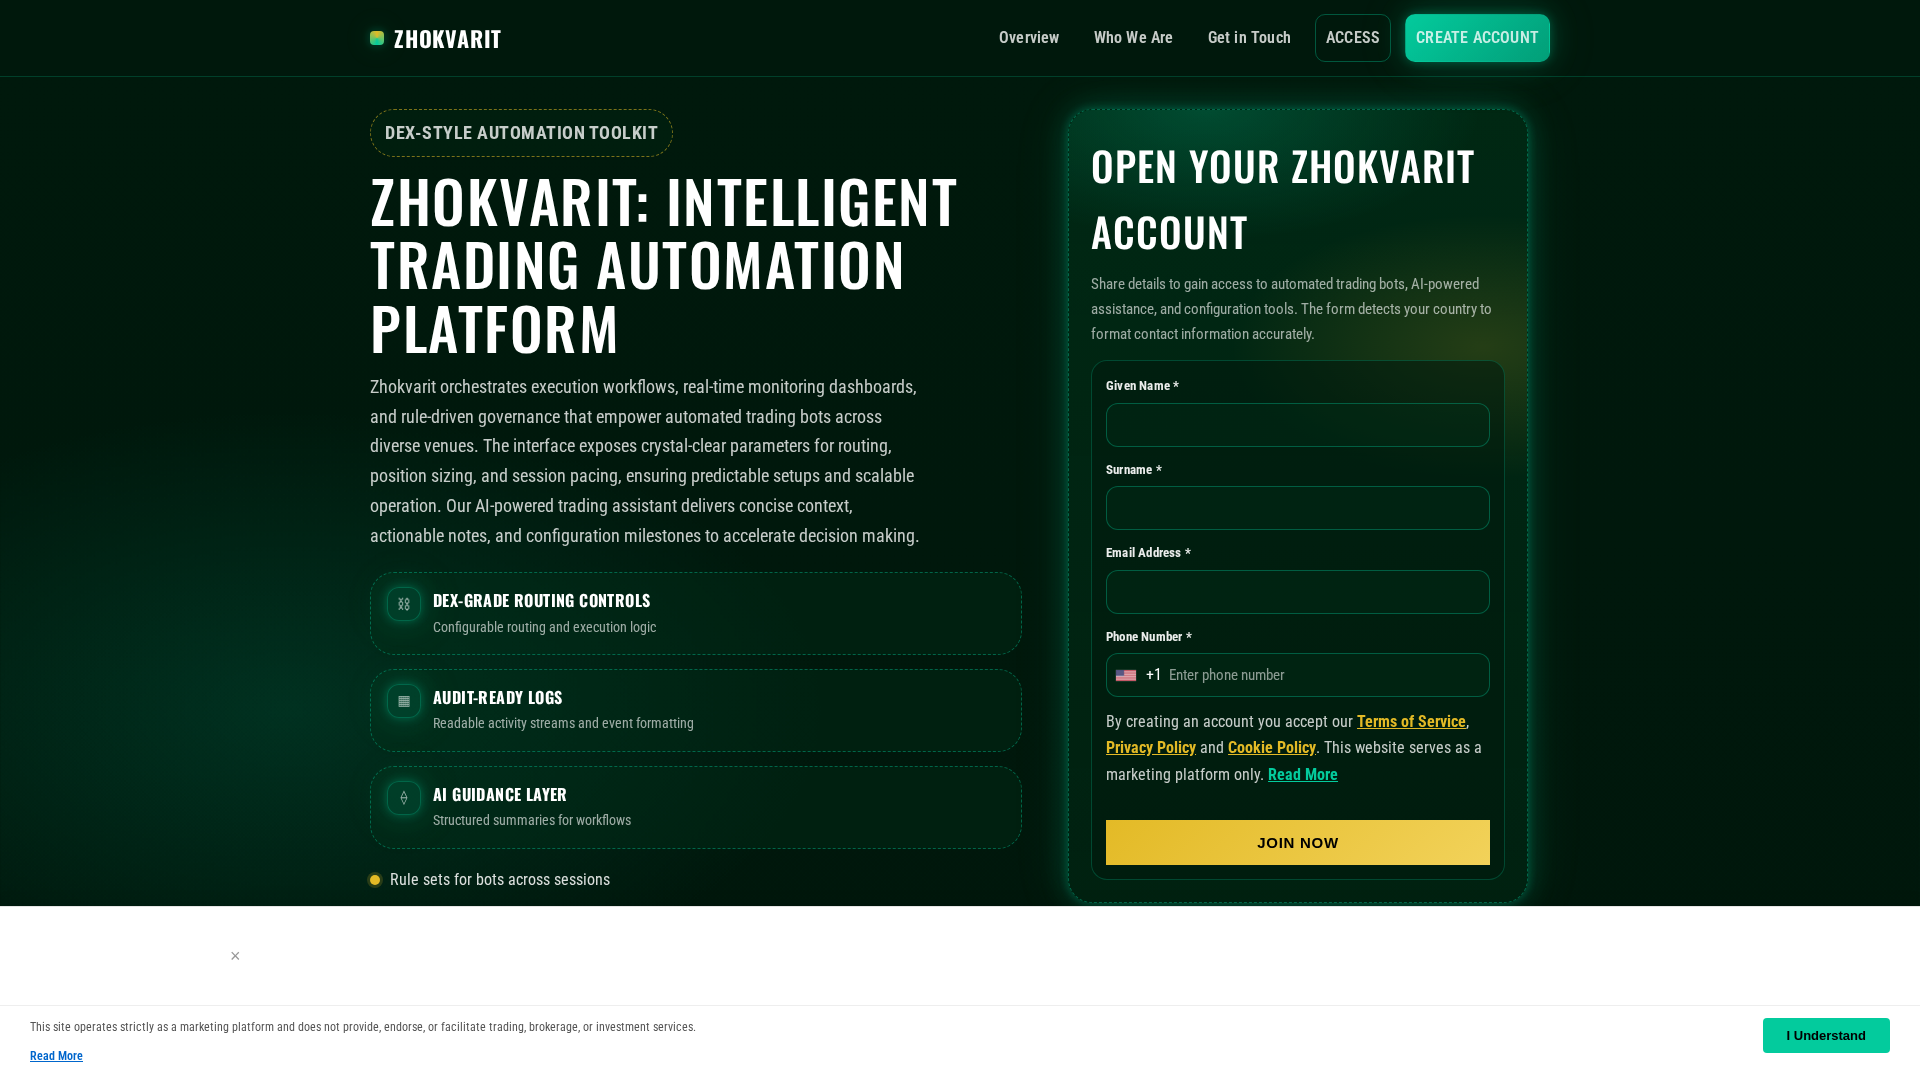Viewport: 1920px width, 1080px height.
Task: Click the yellow bullet beside Rule sets
Action: pyautogui.click(x=375, y=880)
